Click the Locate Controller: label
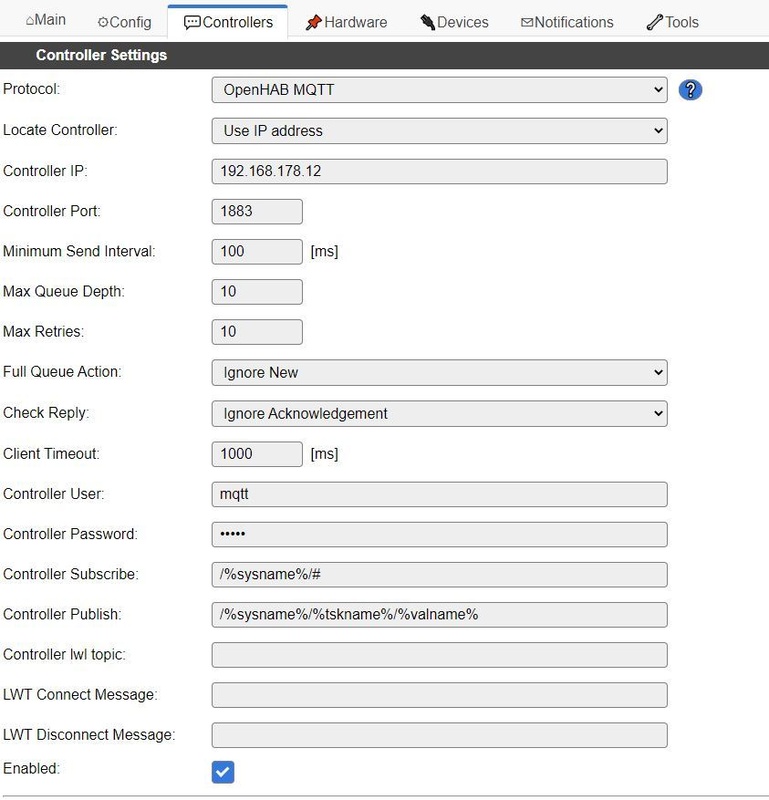The height and width of the screenshot is (800, 769). (60, 130)
